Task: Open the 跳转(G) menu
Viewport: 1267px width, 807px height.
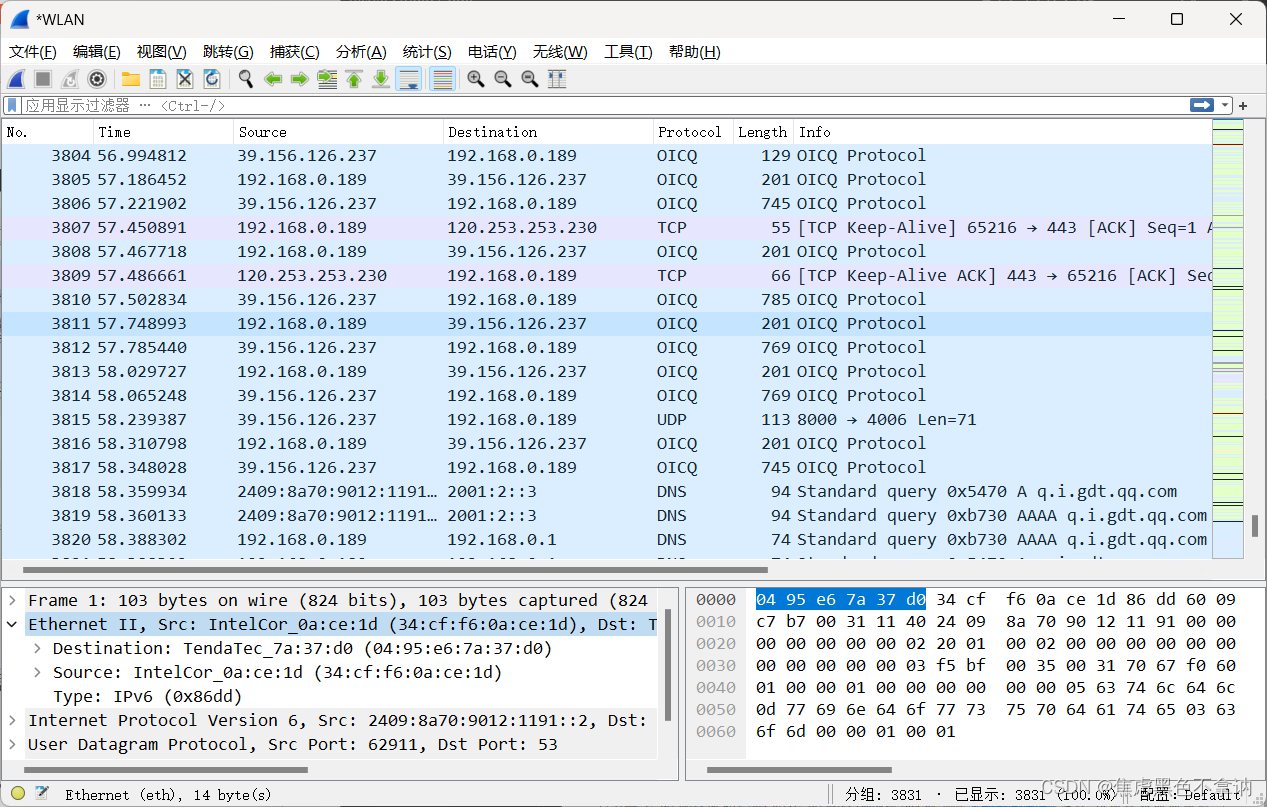Action: pos(228,52)
